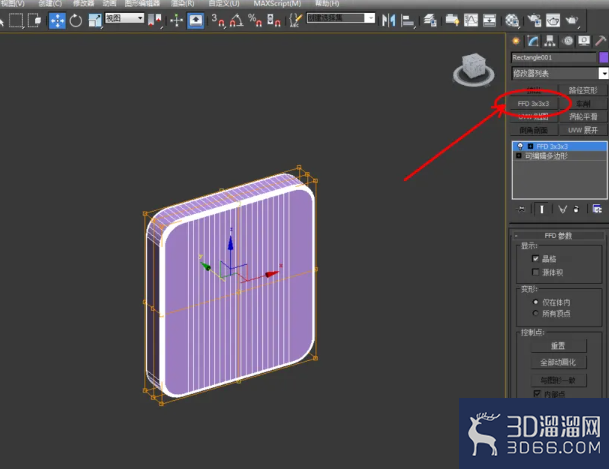Image resolution: width=609 pixels, height=469 pixels.
Task: Click the 涡轮平滑 modifier button
Action: 583,117
